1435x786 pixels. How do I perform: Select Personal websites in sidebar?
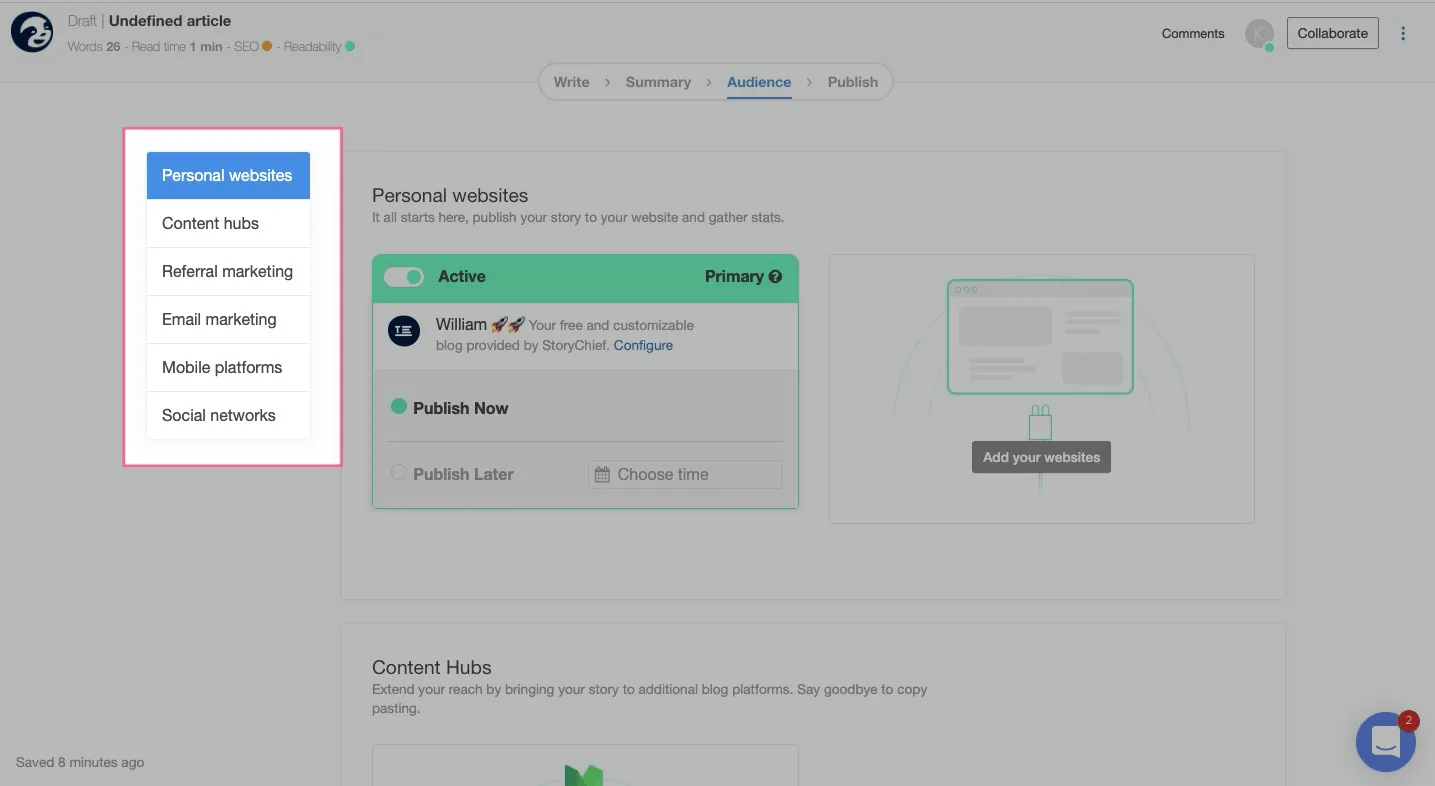(x=228, y=175)
